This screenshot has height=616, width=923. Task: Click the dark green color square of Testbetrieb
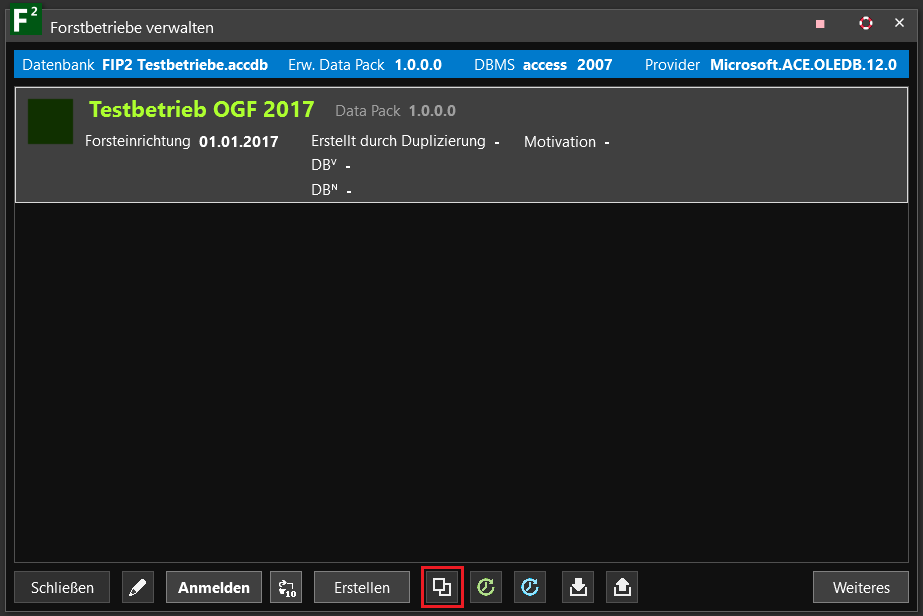50,121
